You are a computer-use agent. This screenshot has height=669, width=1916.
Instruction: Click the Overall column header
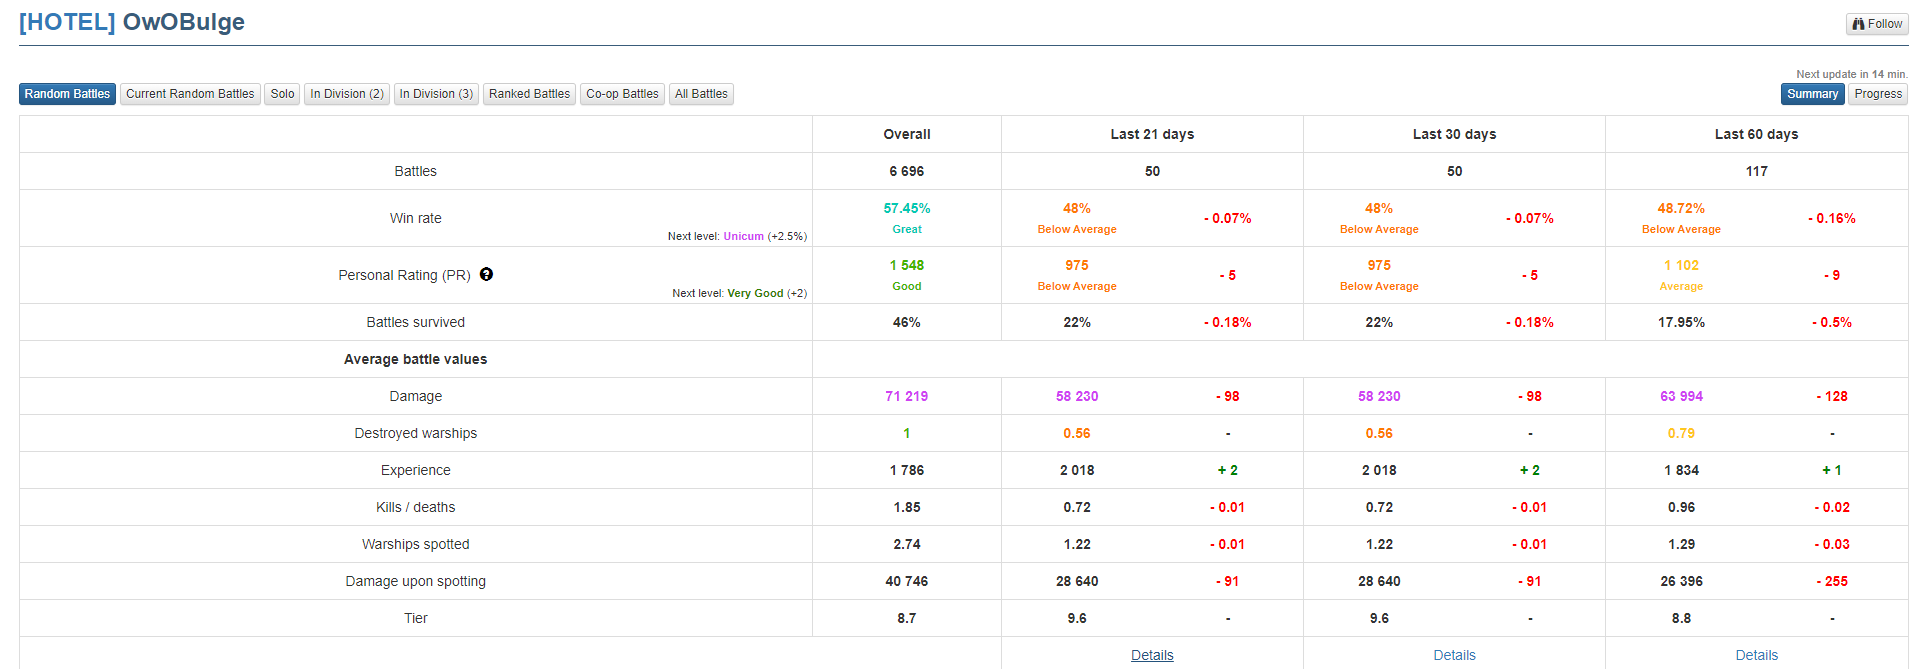907,134
